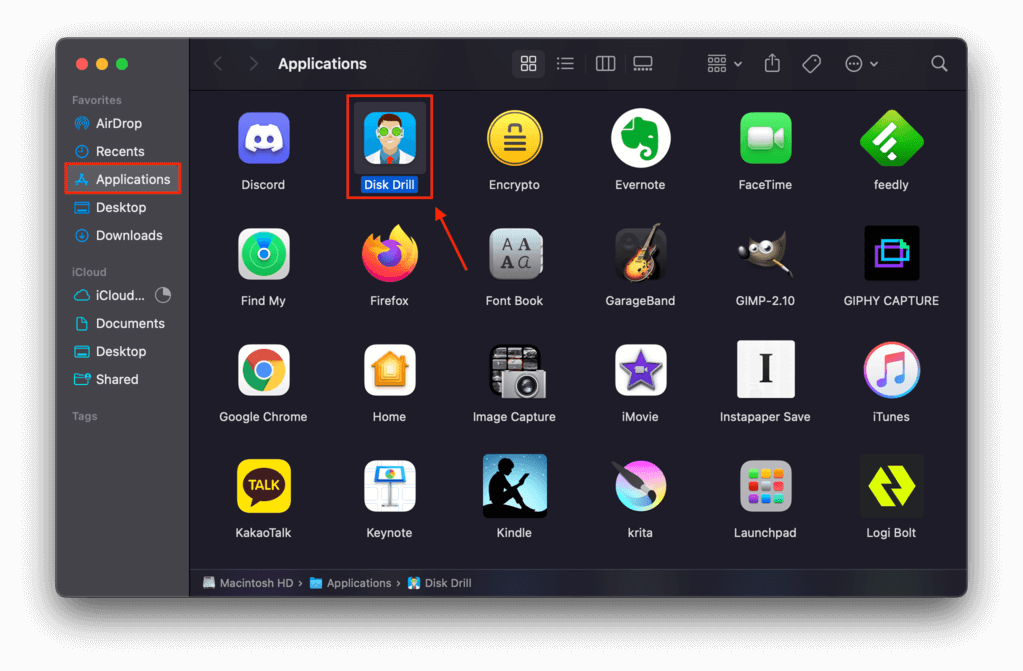Click Disk Drill in the path bar
1023x671 pixels.
(x=440, y=583)
